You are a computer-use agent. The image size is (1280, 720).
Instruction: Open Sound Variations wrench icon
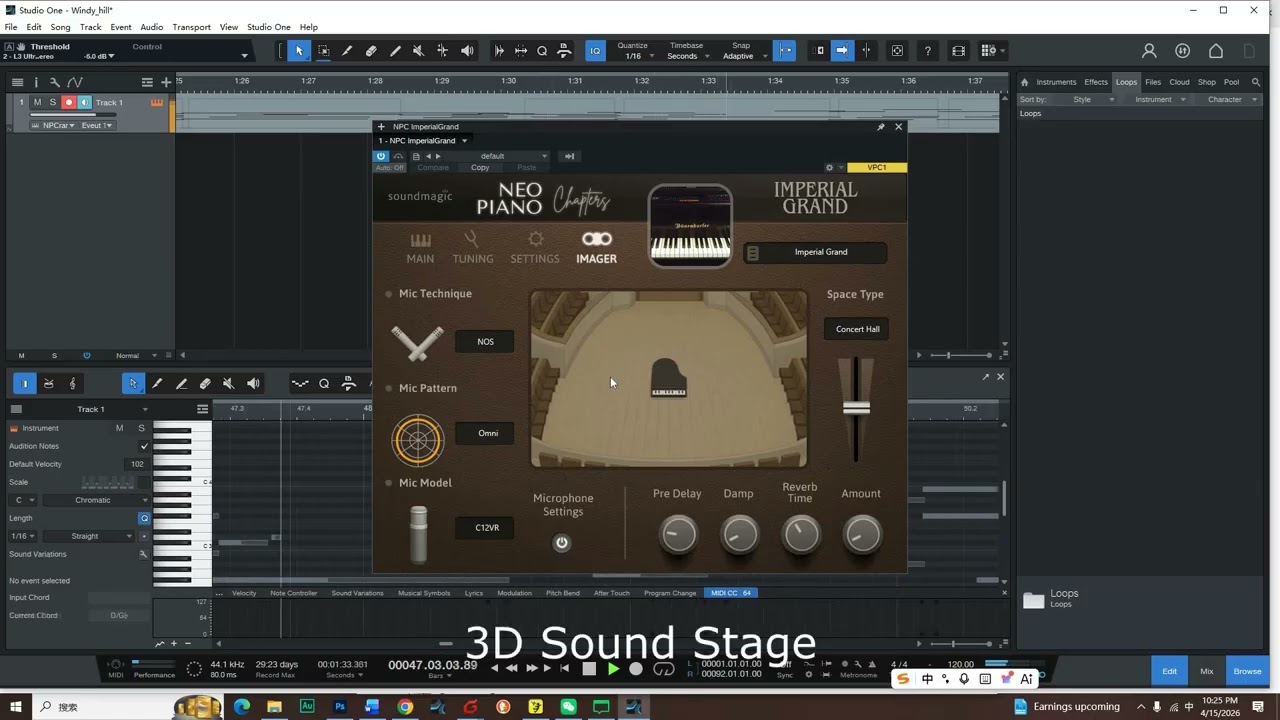tap(143, 554)
